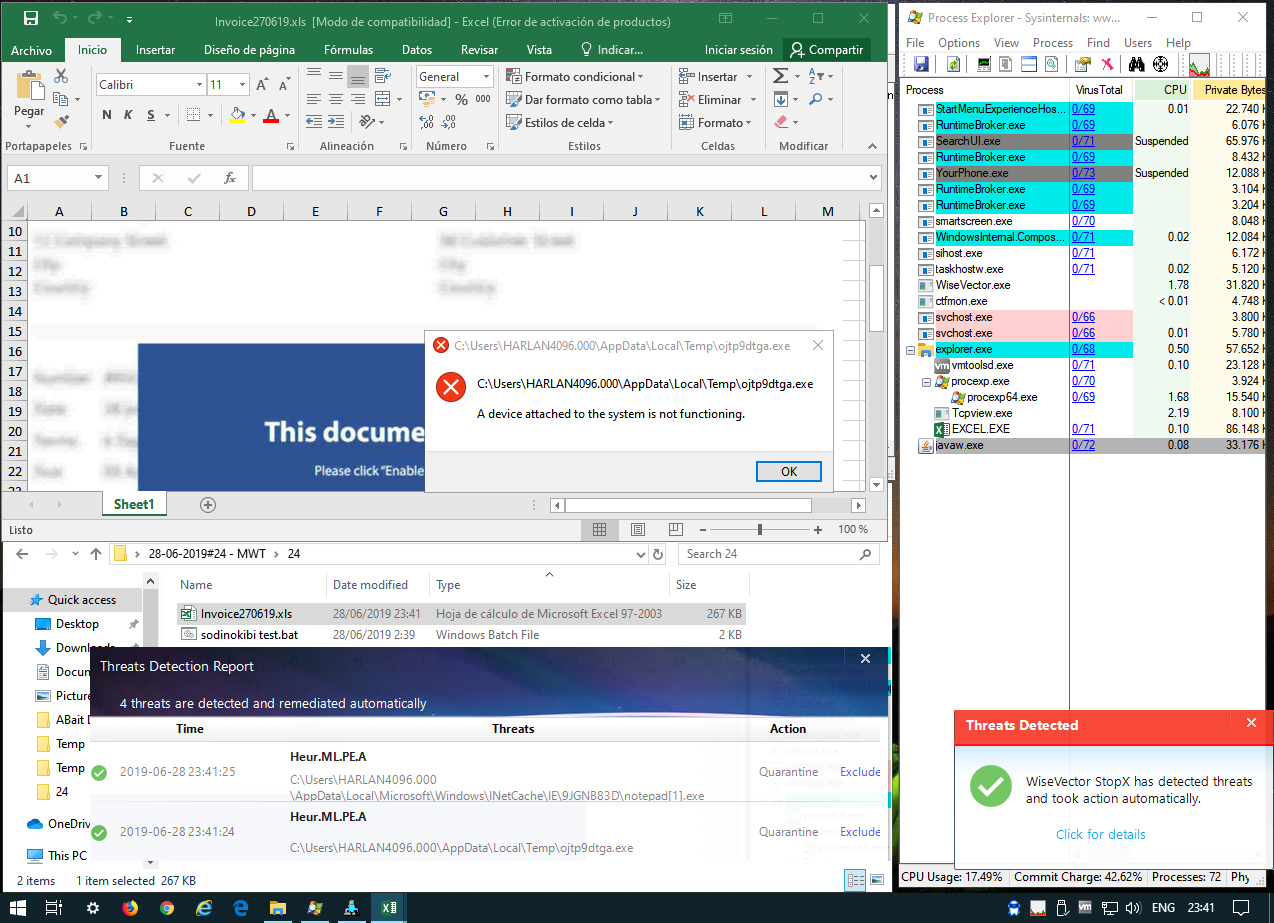Select sodinokibi test.bat file
The width and height of the screenshot is (1274, 923).
pyautogui.click(x=249, y=634)
